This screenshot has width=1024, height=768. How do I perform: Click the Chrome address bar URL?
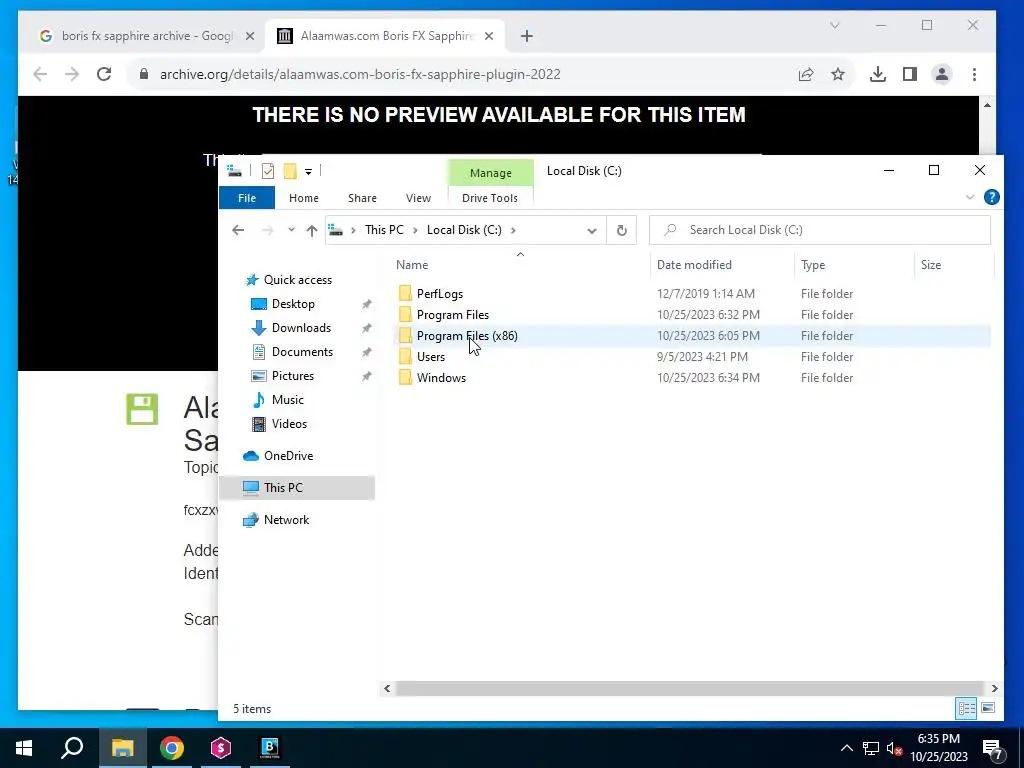tap(360, 74)
